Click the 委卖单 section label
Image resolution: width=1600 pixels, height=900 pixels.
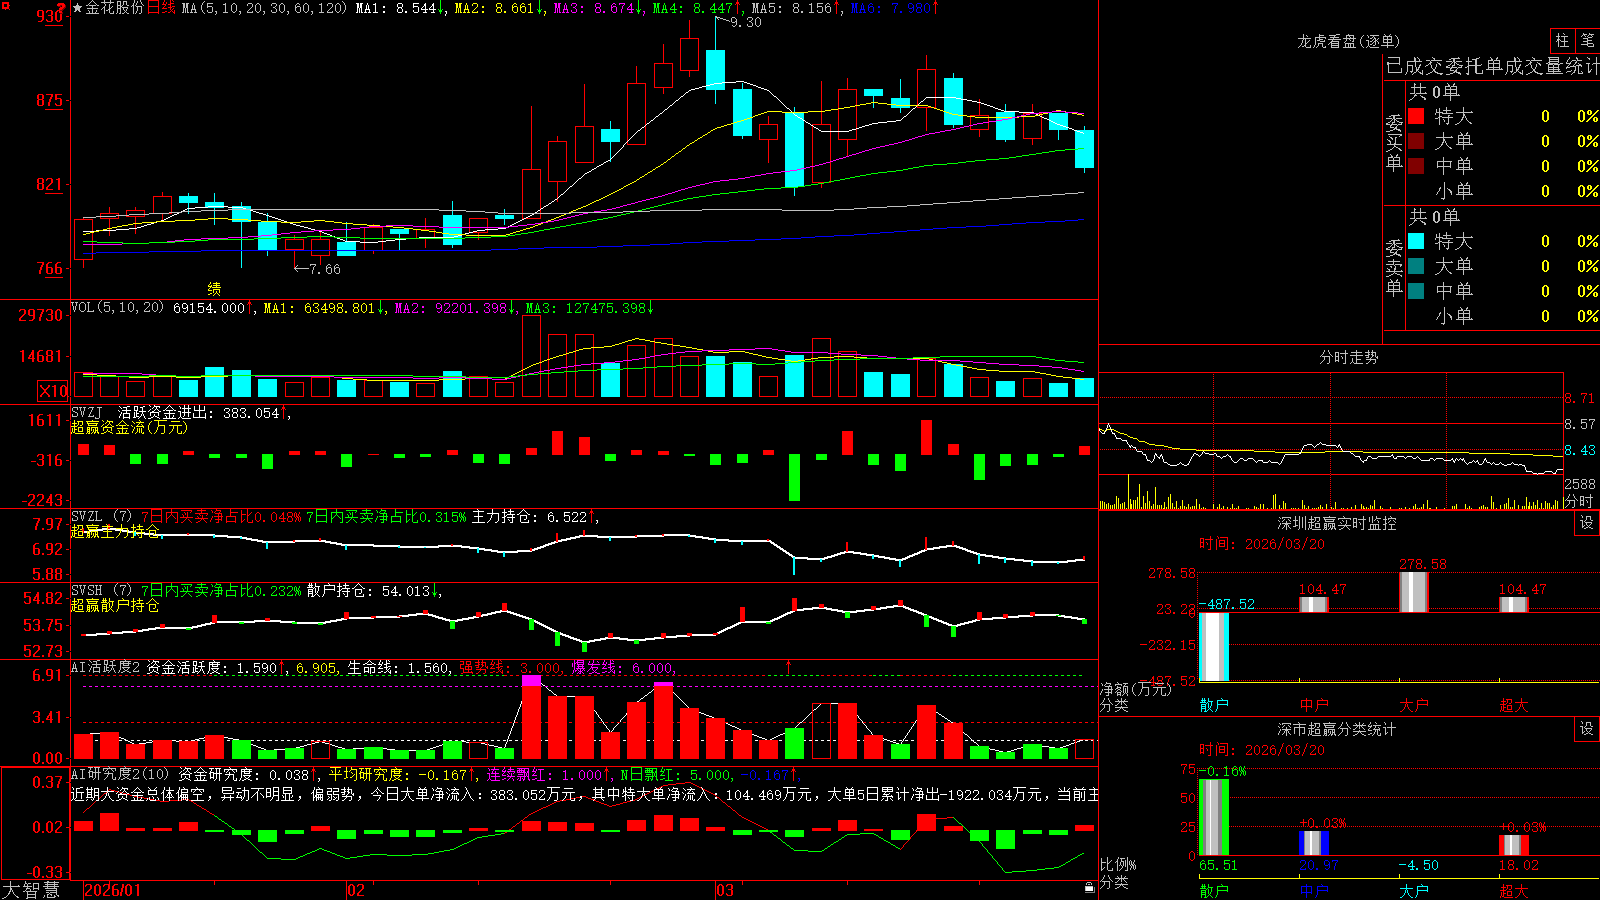(1394, 267)
